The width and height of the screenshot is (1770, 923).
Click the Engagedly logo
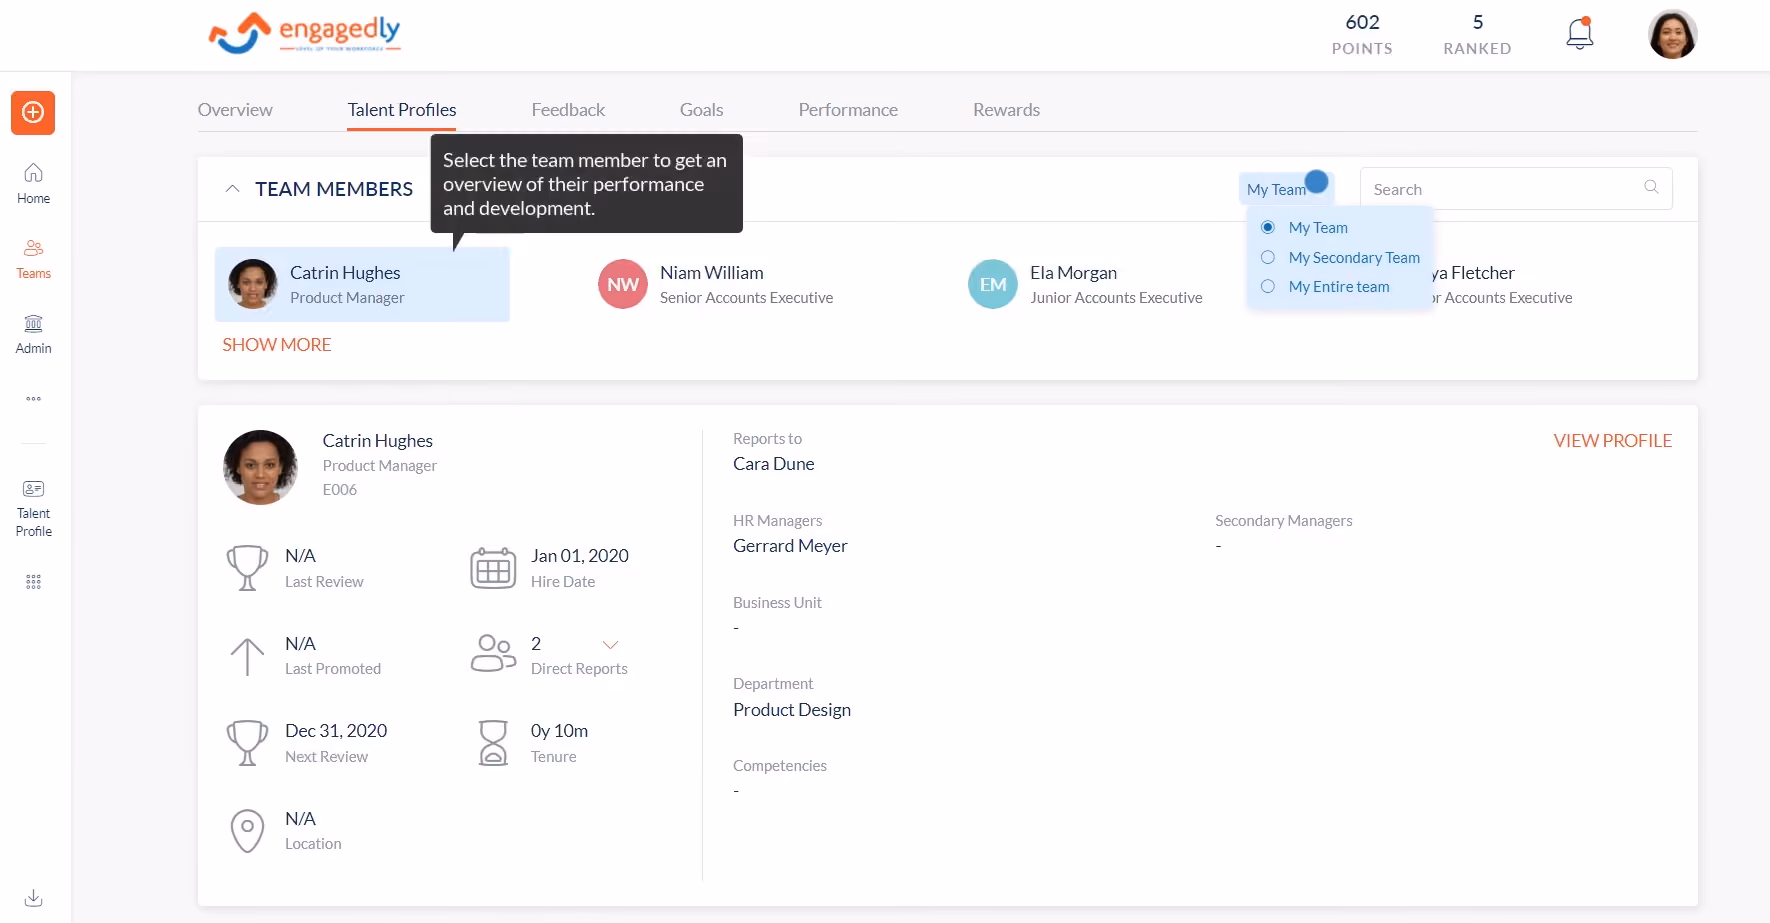click(x=304, y=33)
